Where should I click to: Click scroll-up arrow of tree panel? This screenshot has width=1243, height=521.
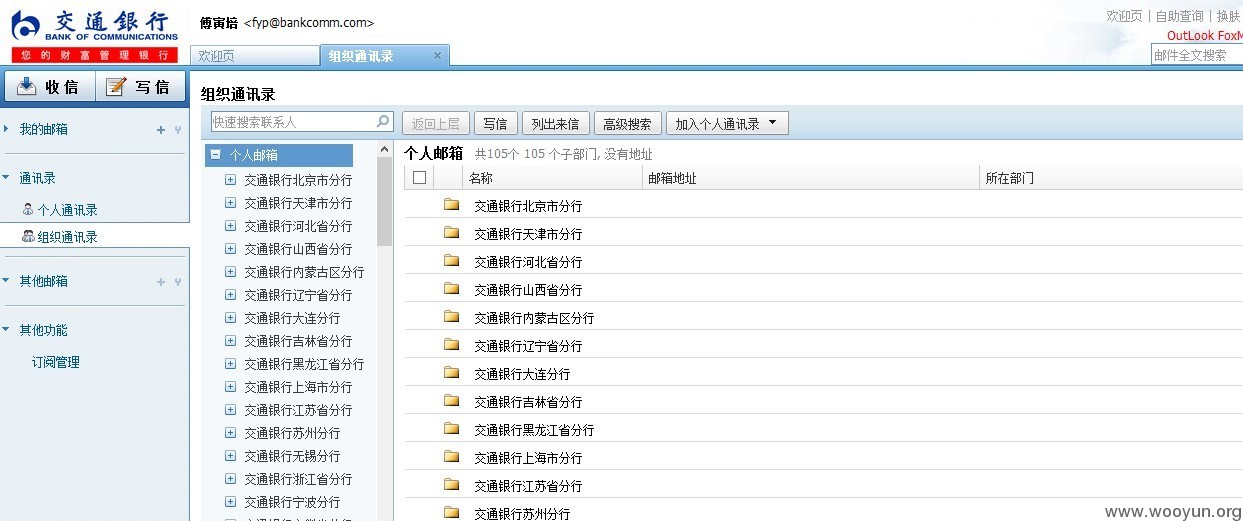click(x=385, y=150)
